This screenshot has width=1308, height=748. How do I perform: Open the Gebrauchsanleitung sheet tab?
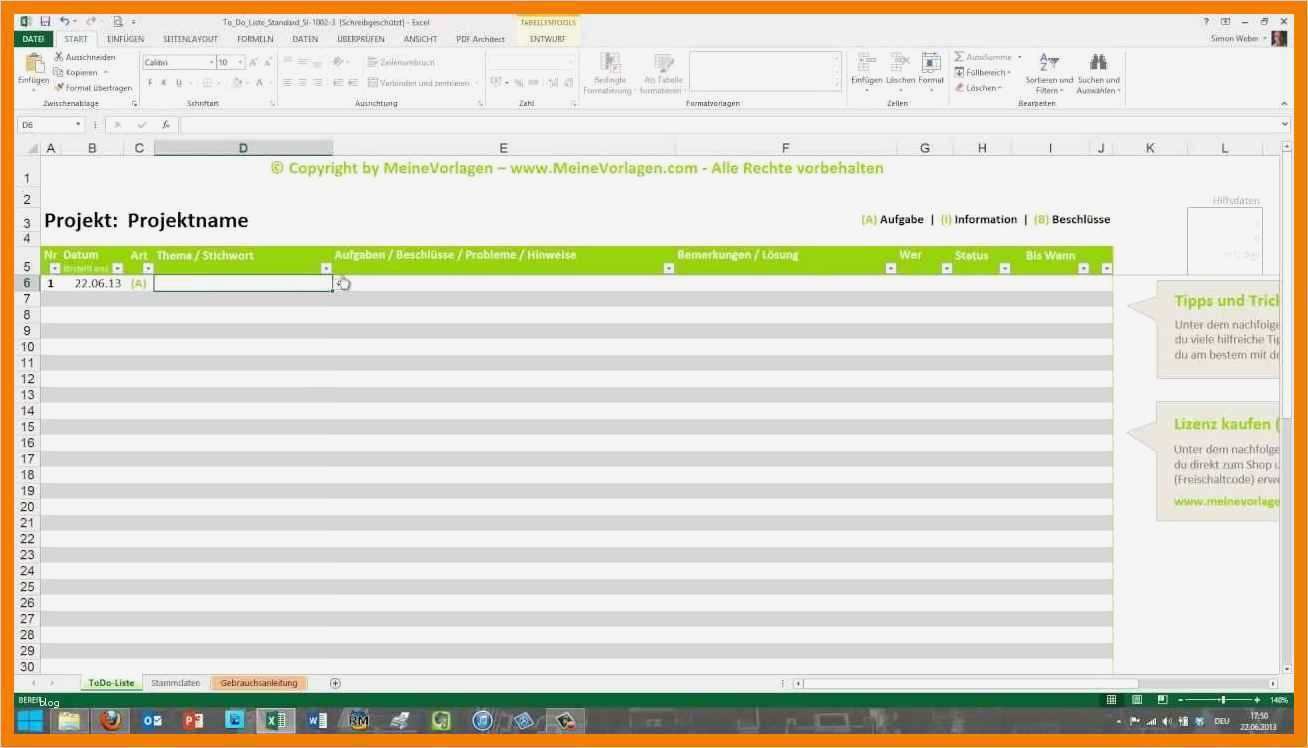258,682
